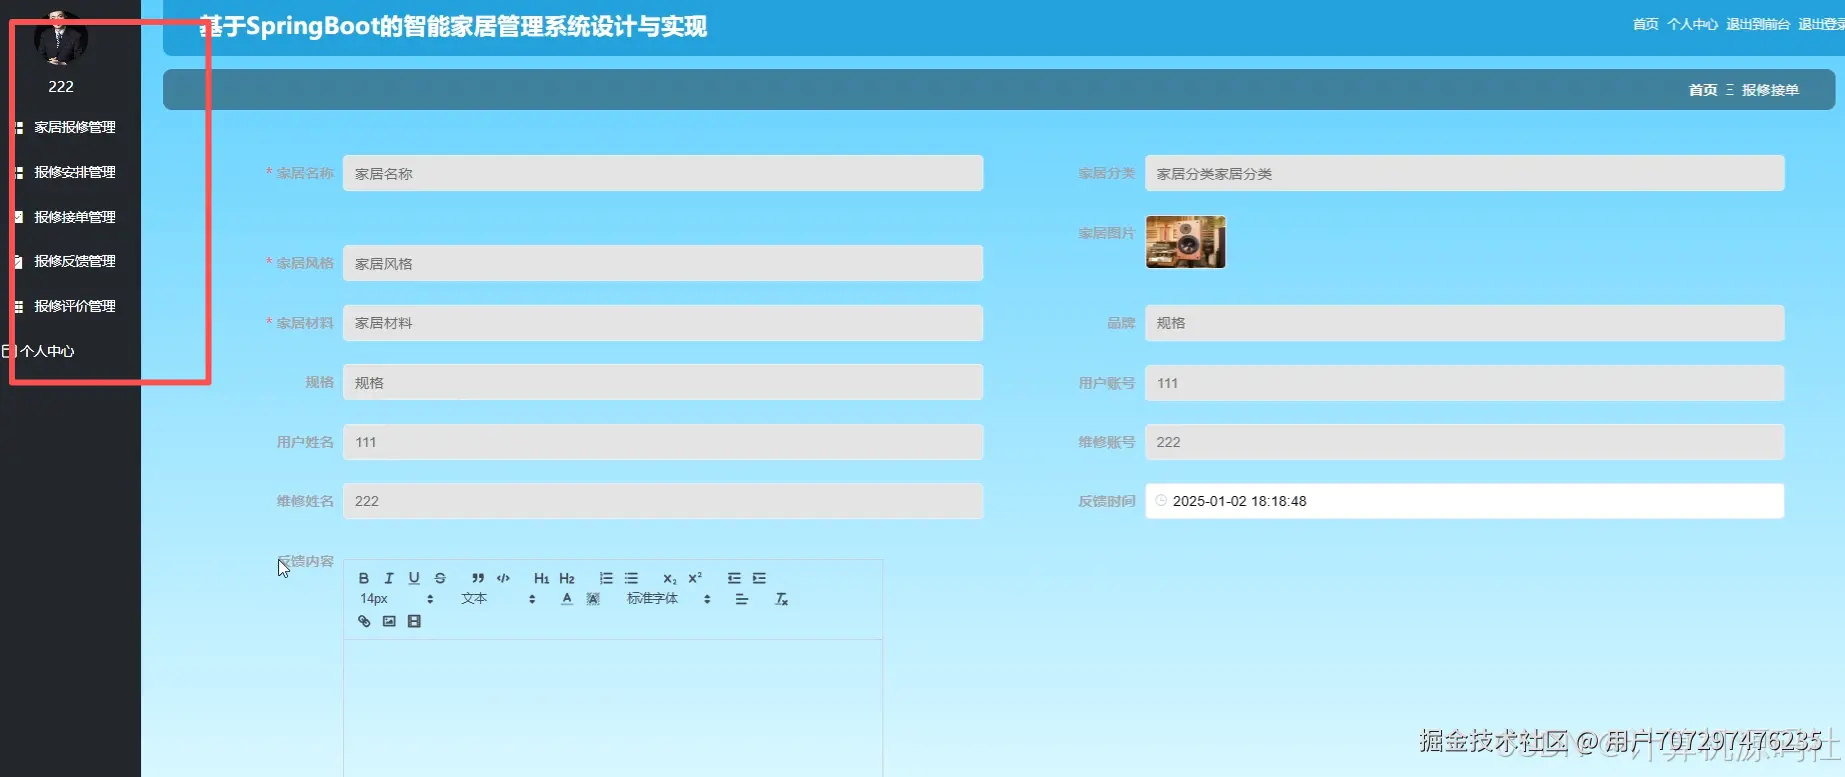Go to 首页 in the top navigation
This screenshot has width=1845, height=777.
coord(1645,24)
